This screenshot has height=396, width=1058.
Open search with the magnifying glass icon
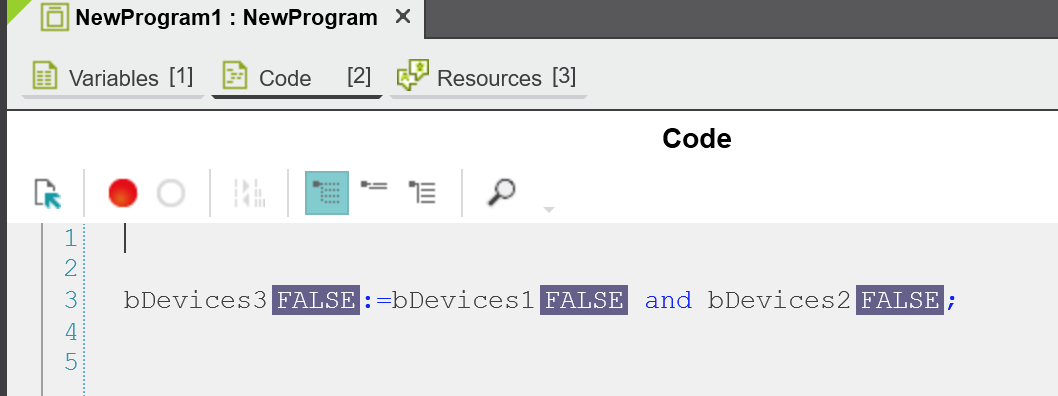pyautogui.click(x=501, y=192)
